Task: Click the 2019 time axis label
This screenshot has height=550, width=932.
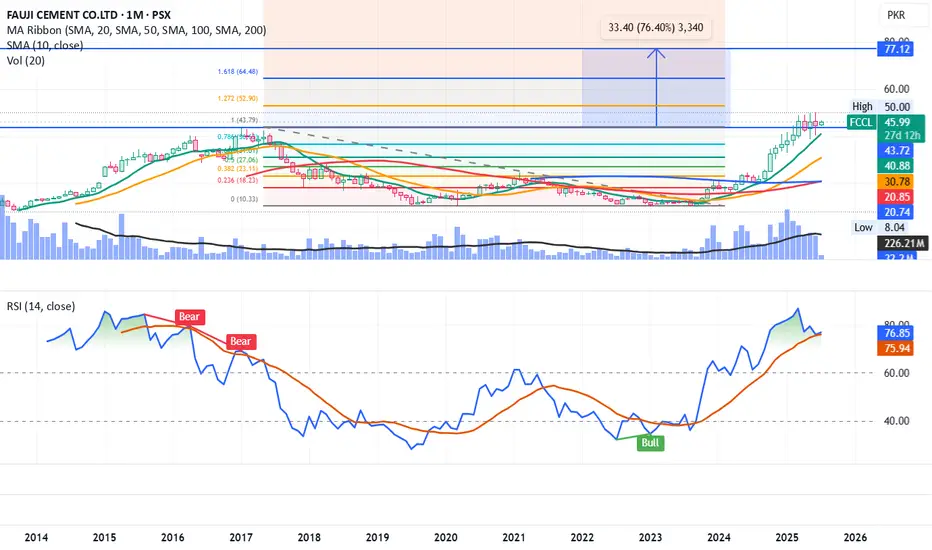Action: 377,538
